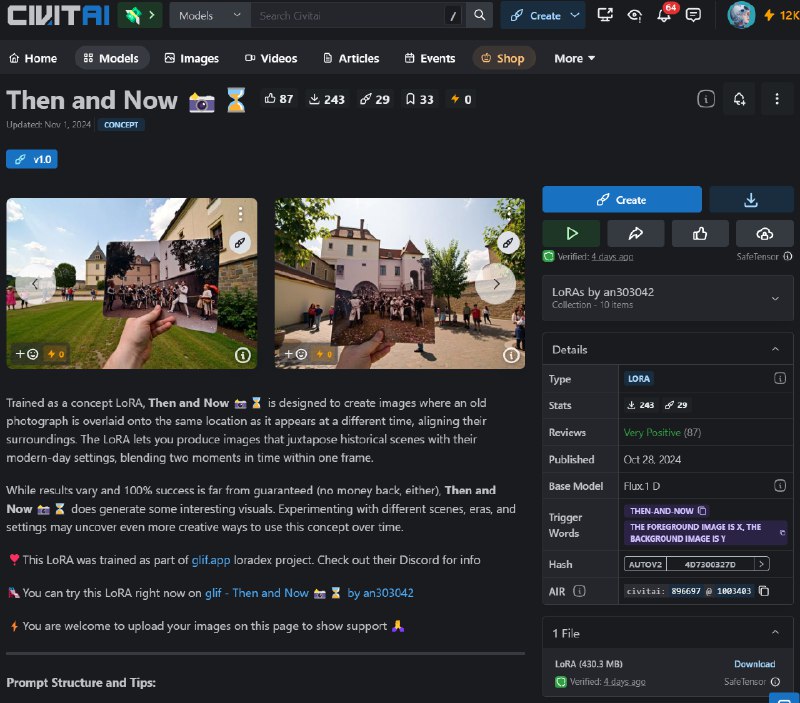Image resolution: width=800 pixels, height=703 pixels.
Task: Go to previous carousel image
Action: 35,284
